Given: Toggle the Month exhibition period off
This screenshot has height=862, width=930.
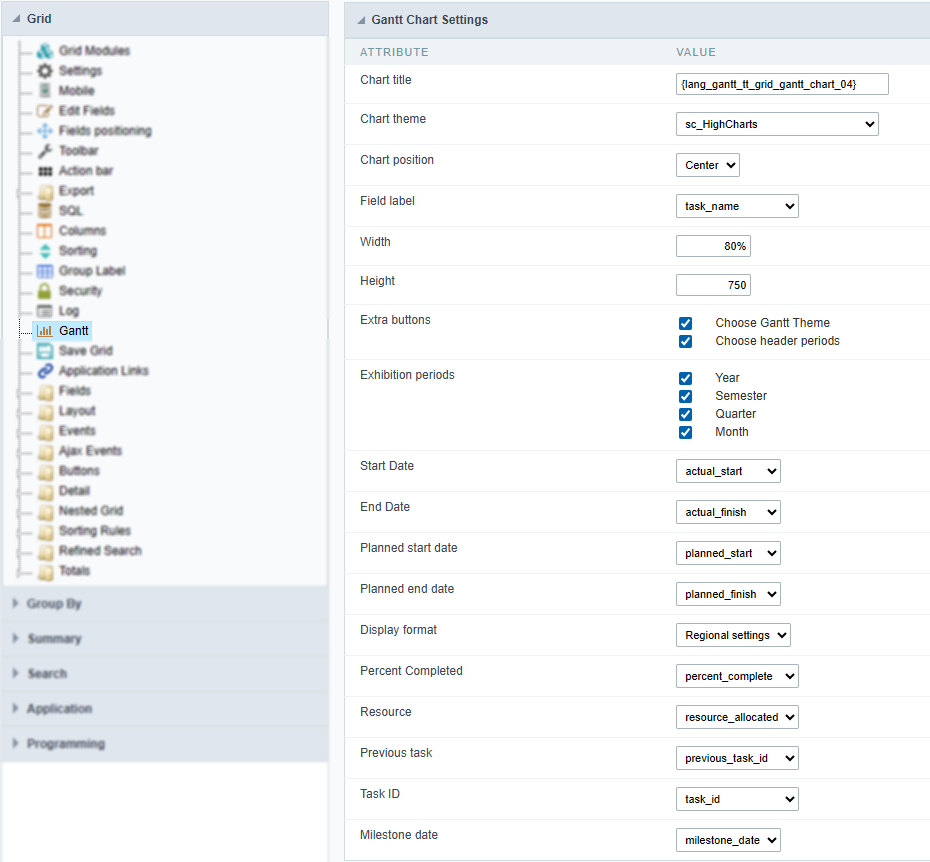Looking at the screenshot, I should [x=685, y=431].
